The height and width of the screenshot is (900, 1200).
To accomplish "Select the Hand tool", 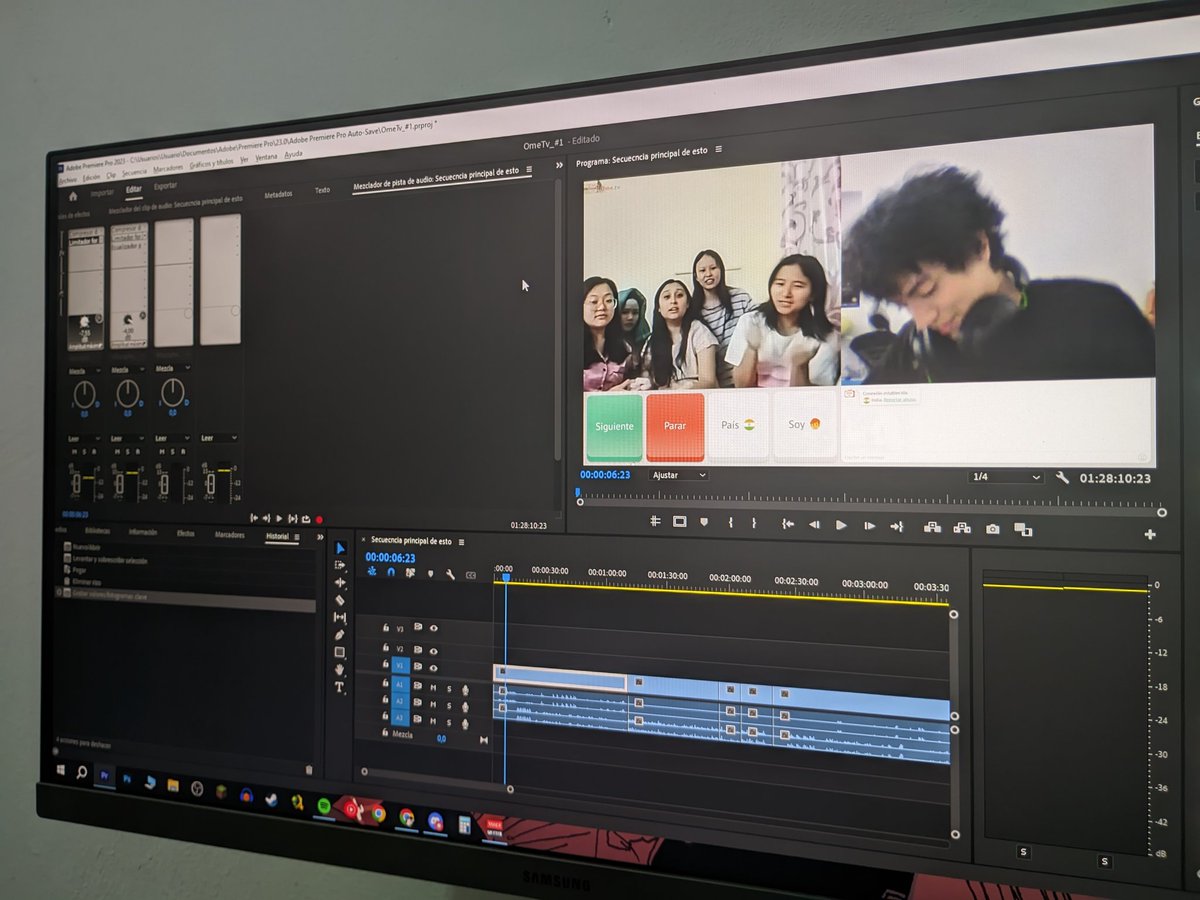I will pos(340,669).
